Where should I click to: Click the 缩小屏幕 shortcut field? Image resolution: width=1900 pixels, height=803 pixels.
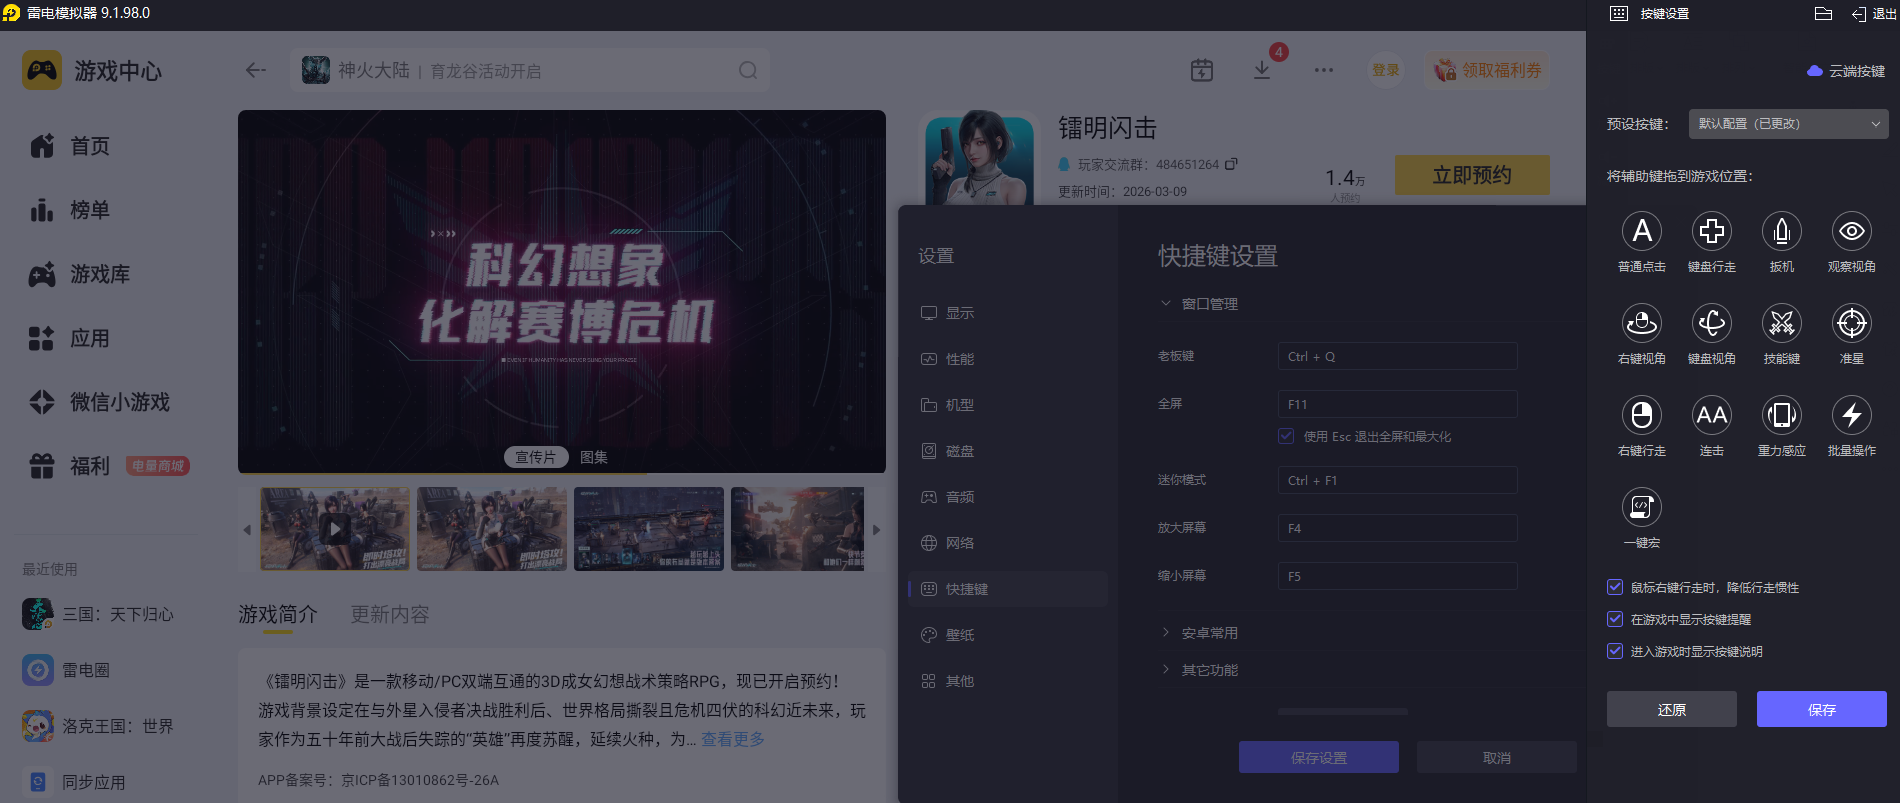[1397, 576]
